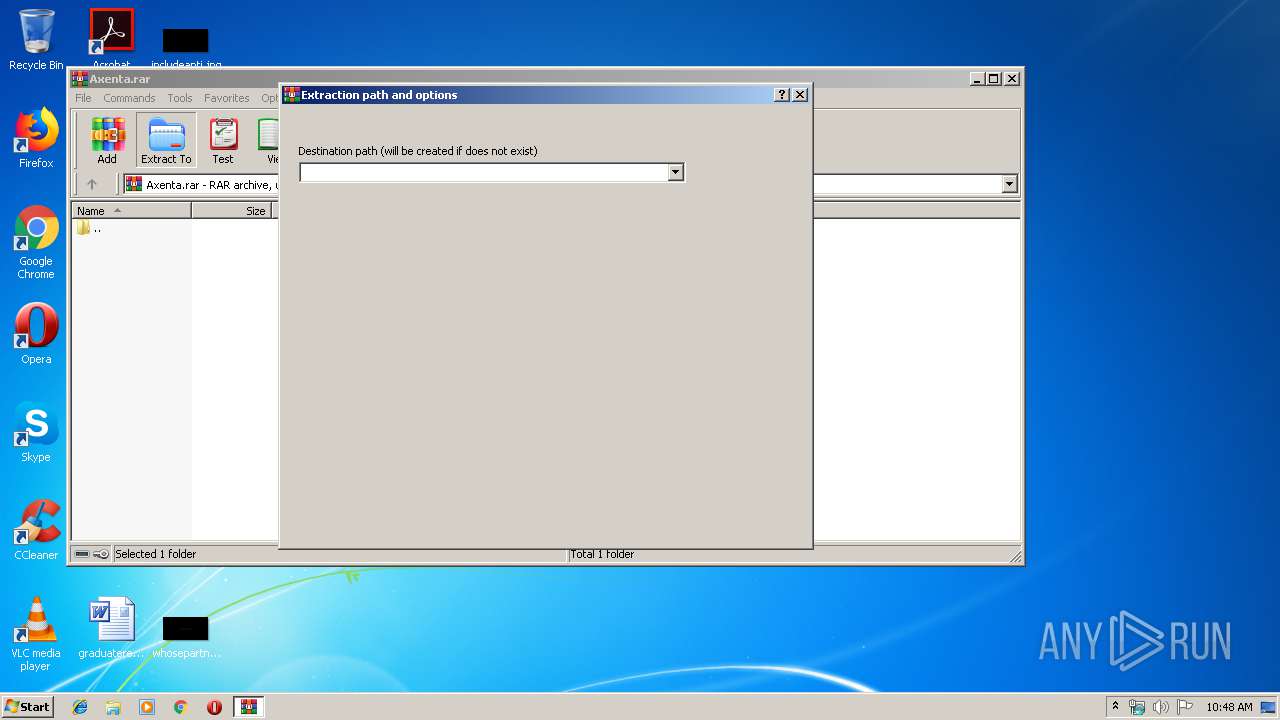Launch Opera from the taskbar
This screenshot has width=1280, height=720.
[214, 707]
